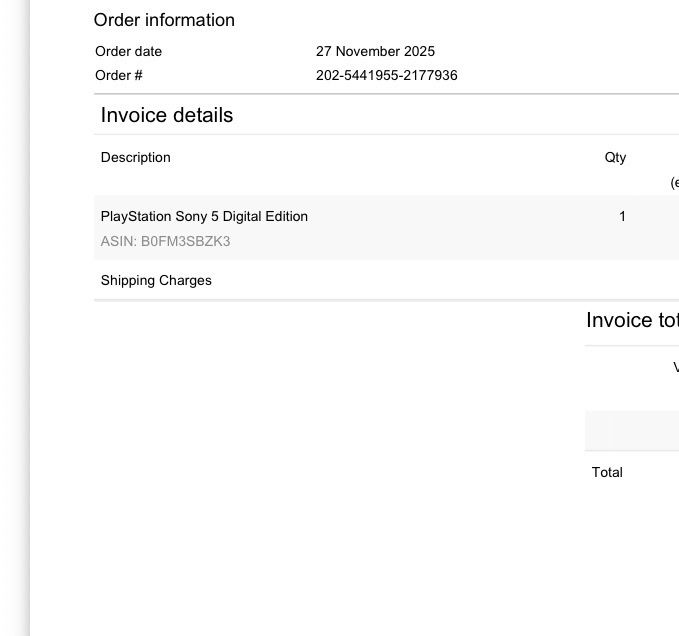Click the Invoice total heading
The width and height of the screenshot is (679, 636).
pyautogui.click(x=632, y=320)
